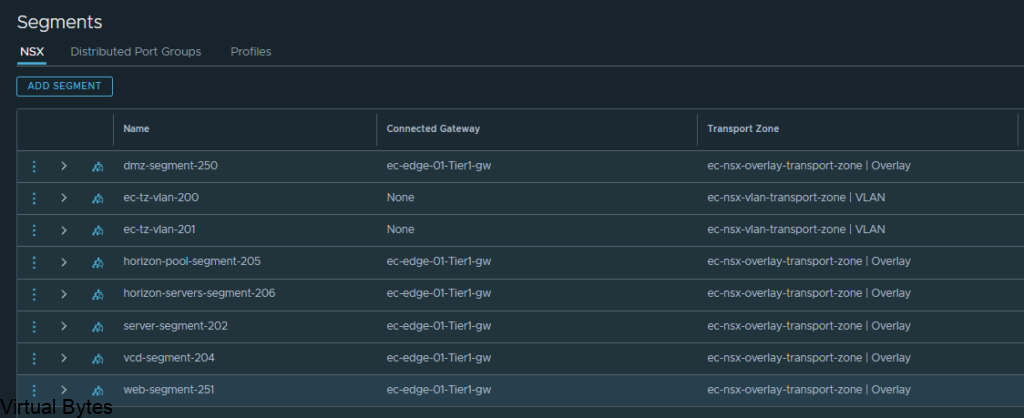
Task: Expand the server-segment-202 row chevron
Action: (x=64, y=326)
